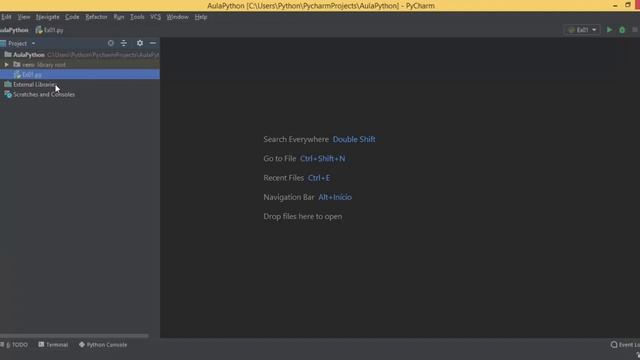Open the Help menu
The width and height of the screenshot is (640, 360).
201,17
